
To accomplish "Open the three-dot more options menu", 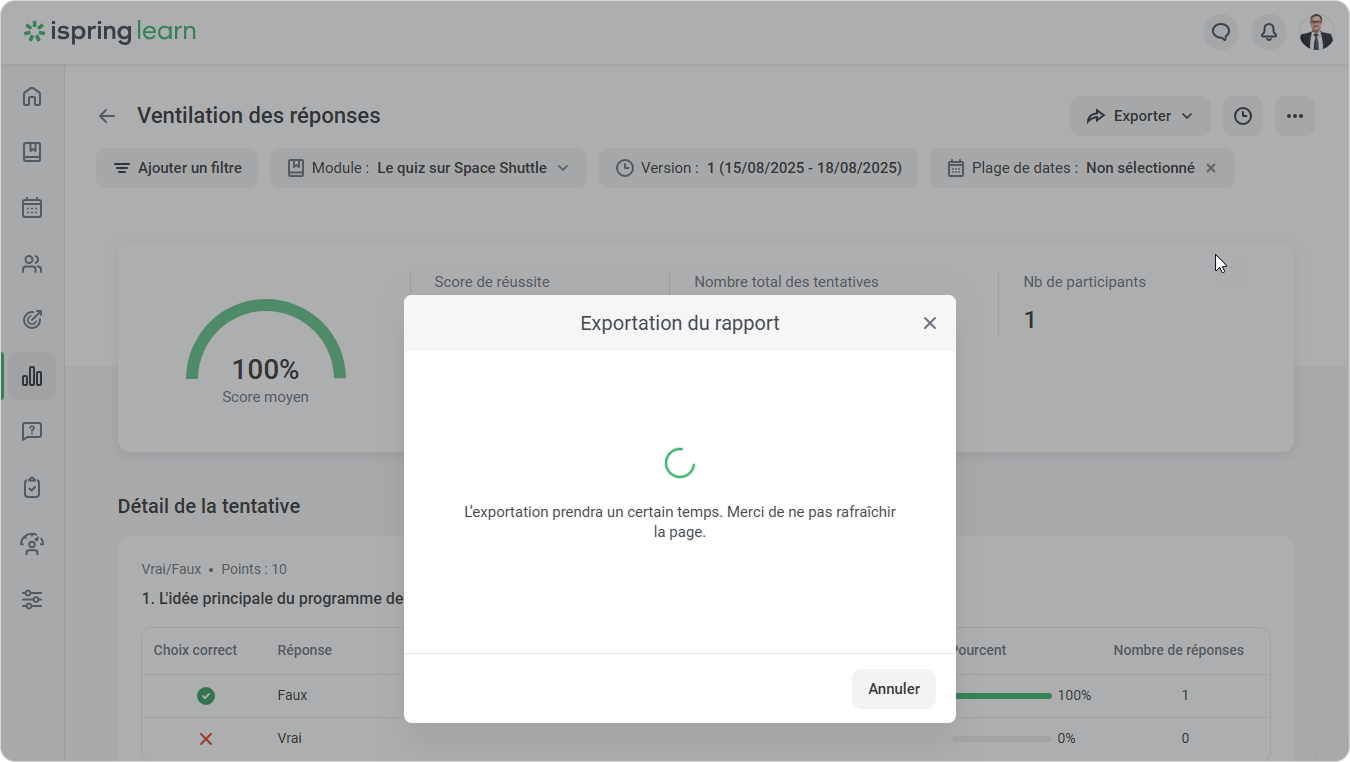I will point(1295,116).
